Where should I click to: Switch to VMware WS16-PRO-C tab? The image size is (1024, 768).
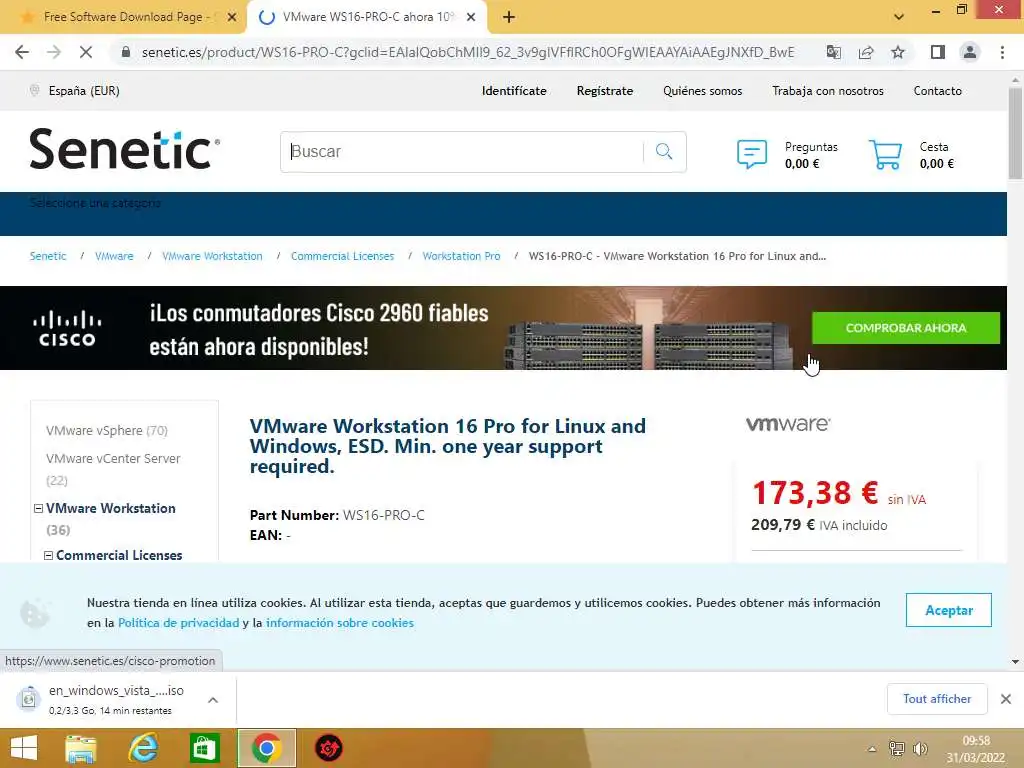[367, 17]
